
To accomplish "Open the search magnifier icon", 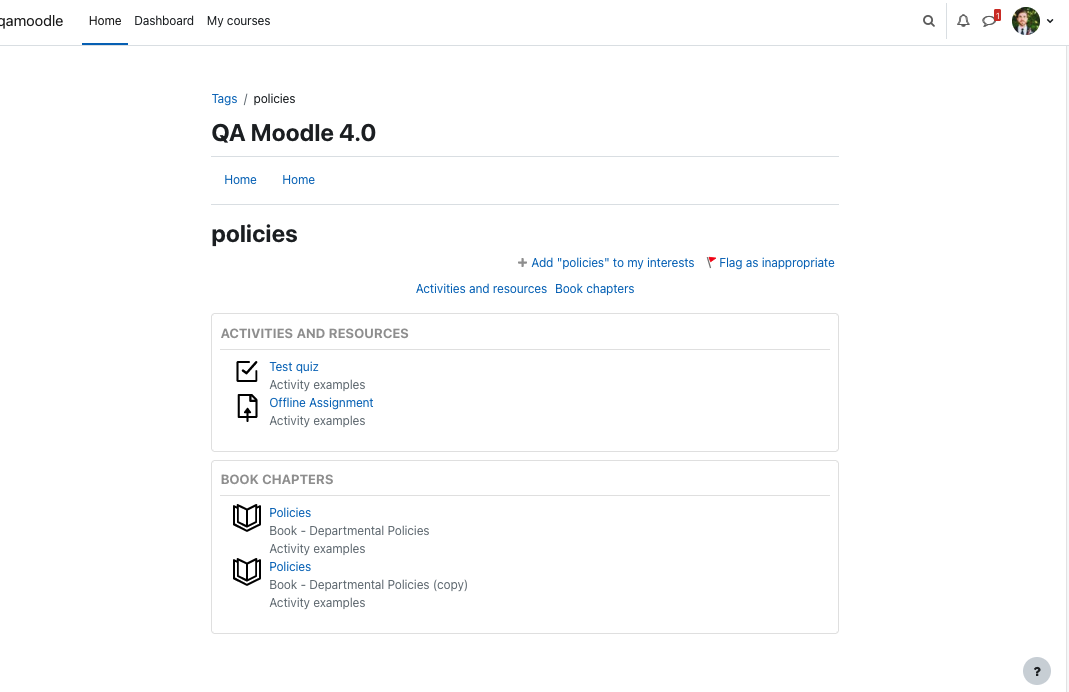I will [x=929, y=21].
